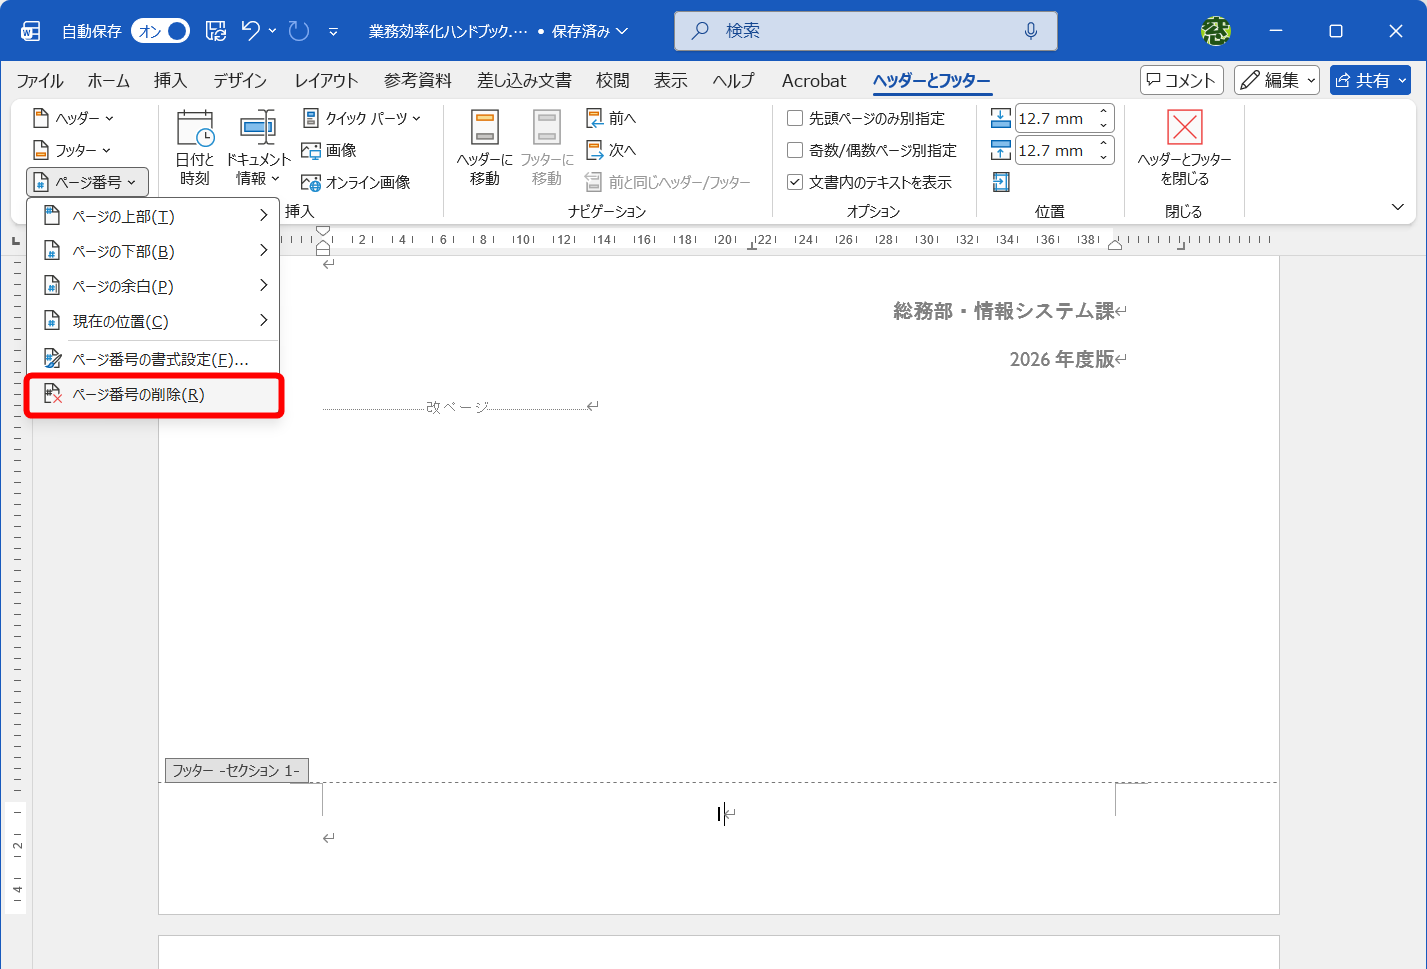Open the user account avatar
This screenshot has height=969, width=1427.
1215,31
